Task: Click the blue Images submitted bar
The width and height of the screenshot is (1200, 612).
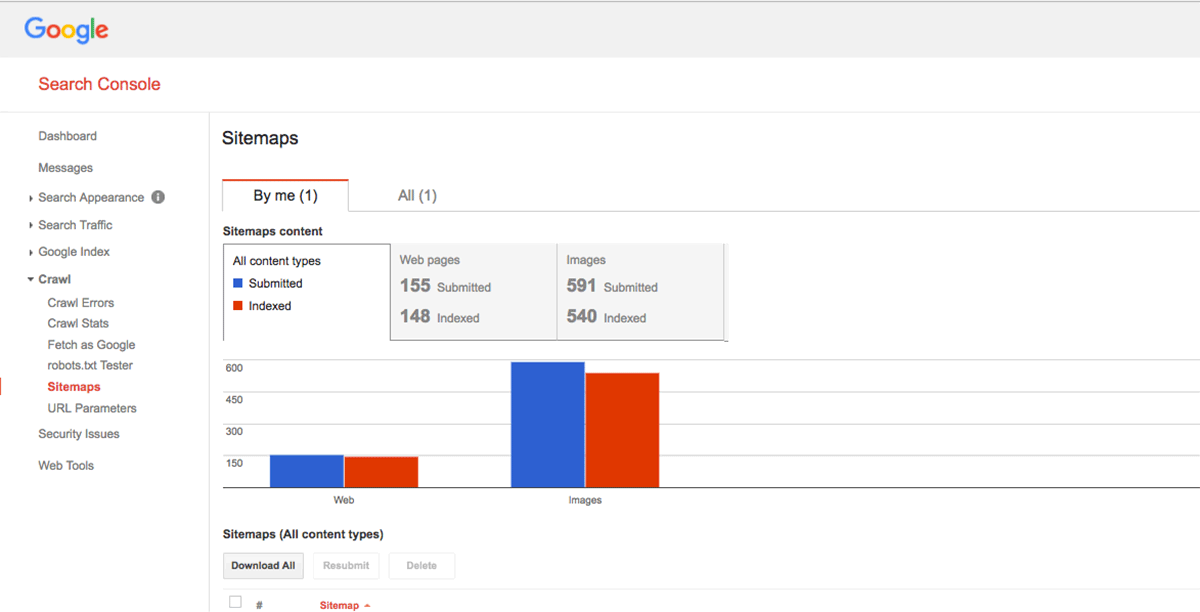Action: coord(548,425)
